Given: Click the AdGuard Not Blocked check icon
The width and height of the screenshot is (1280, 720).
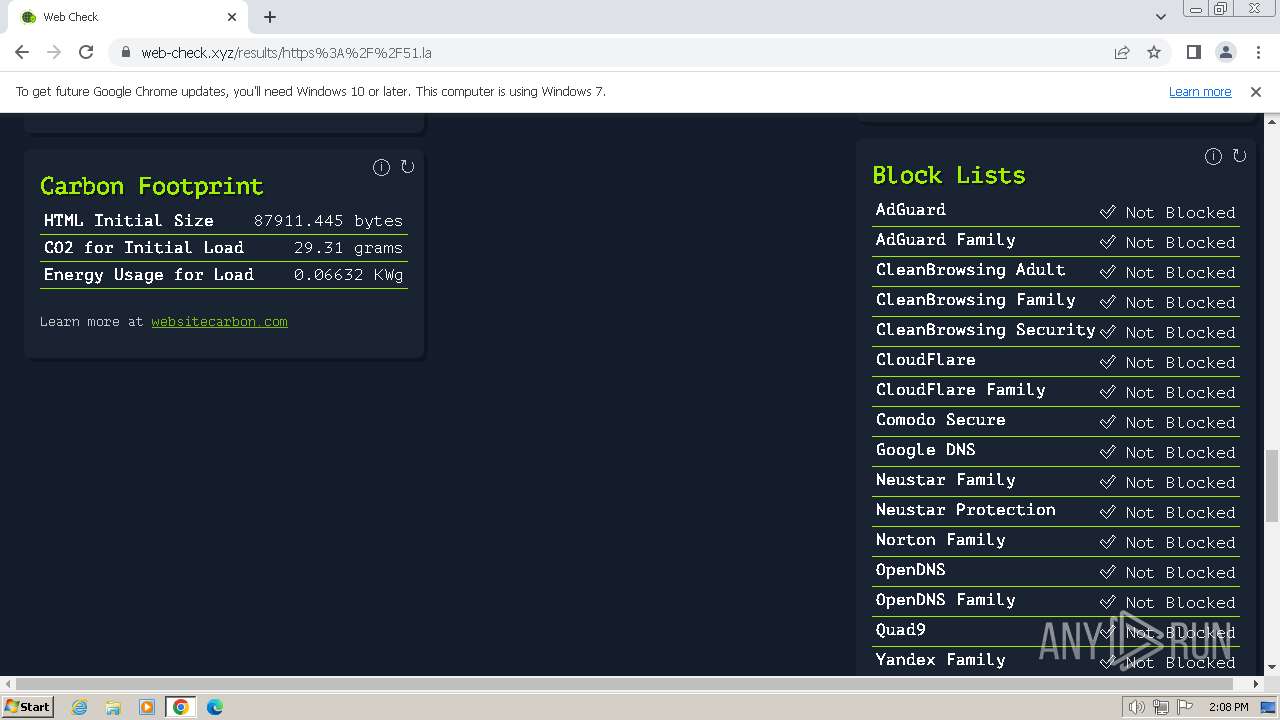Looking at the screenshot, I should (x=1107, y=212).
